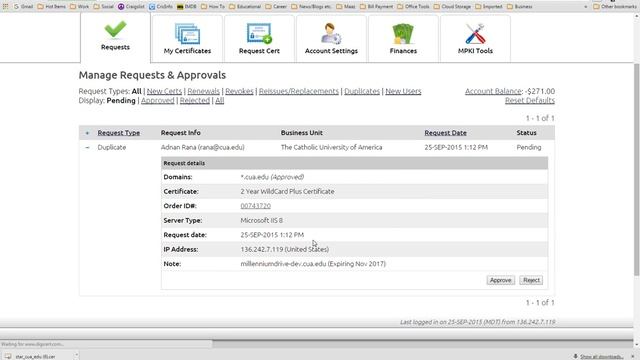The height and width of the screenshot is (360, 640).
Task: Filter request types by Renewals
Action: 204,91
